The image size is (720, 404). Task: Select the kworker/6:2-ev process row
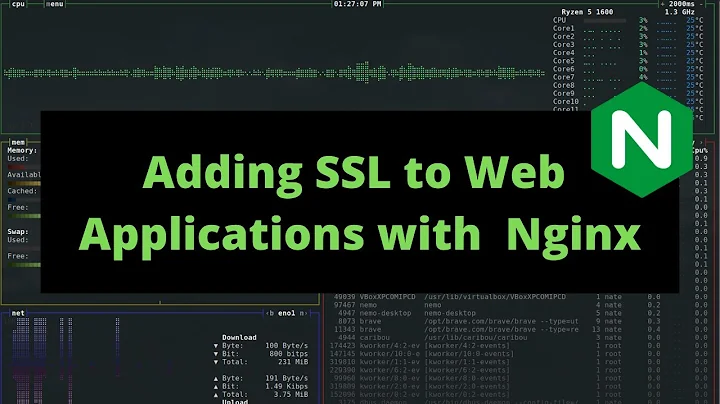(x=519, y=370)
